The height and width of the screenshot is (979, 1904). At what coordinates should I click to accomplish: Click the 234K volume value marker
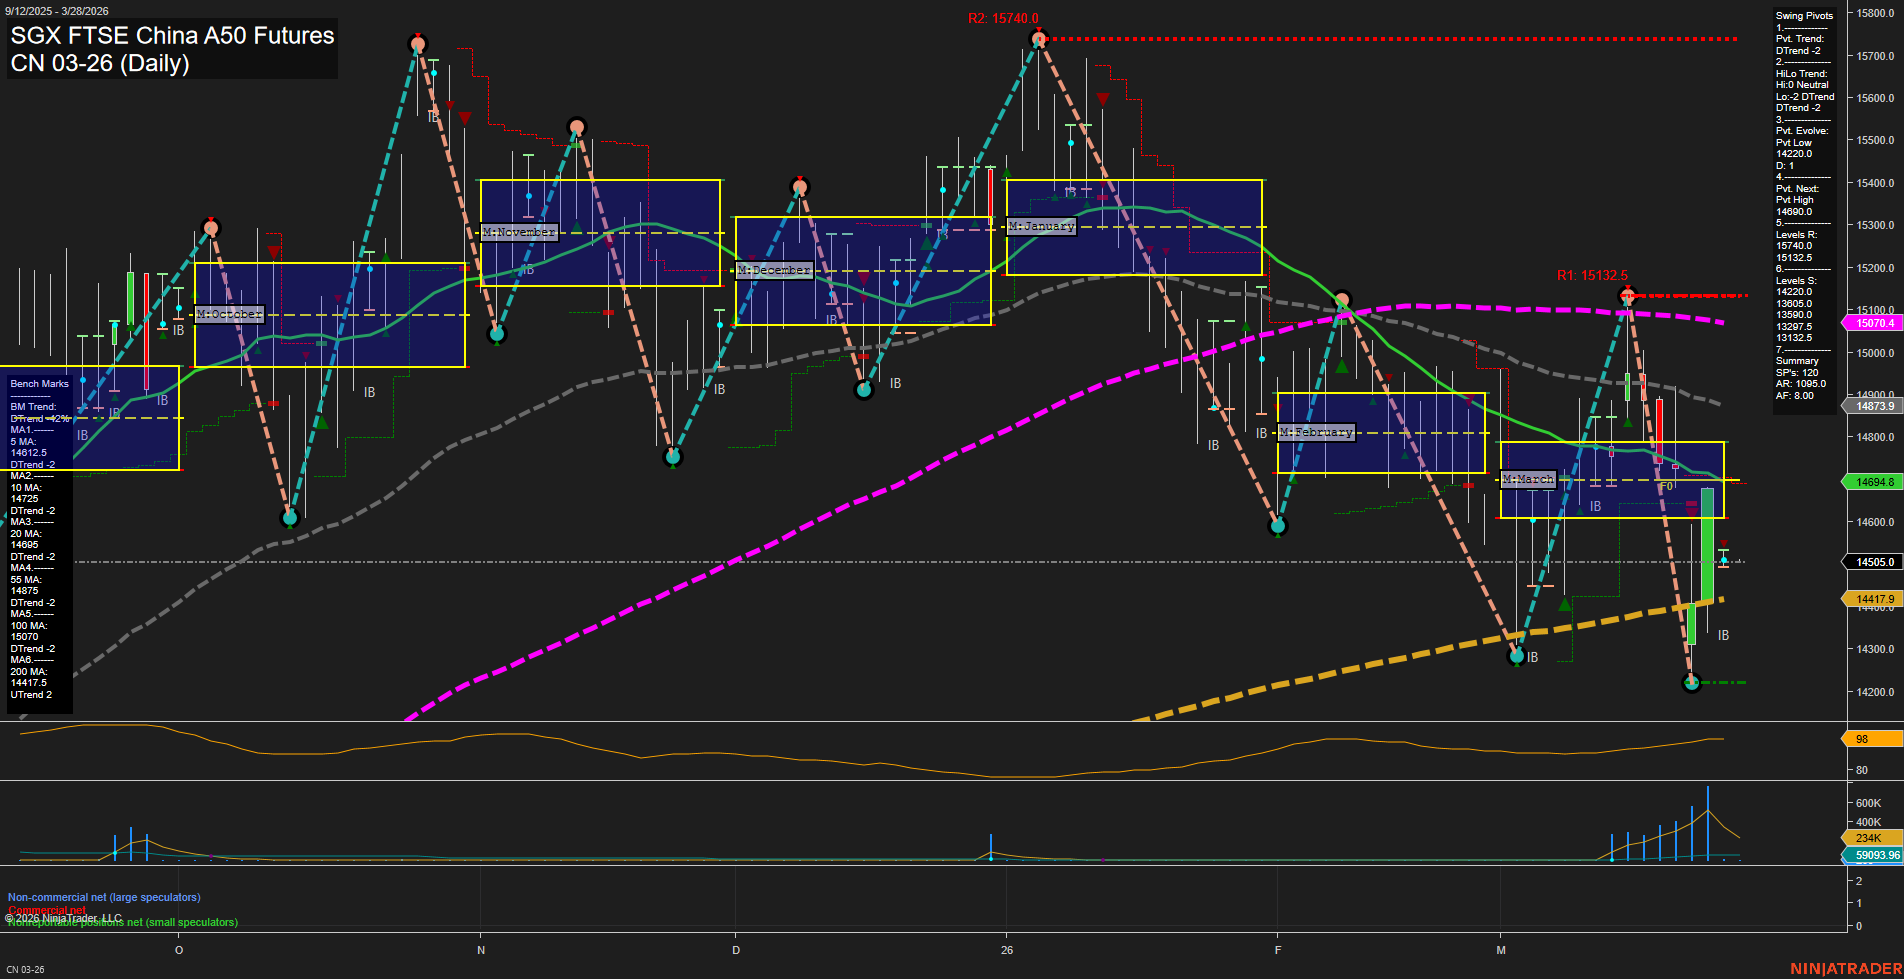[x=1872, y=838]
